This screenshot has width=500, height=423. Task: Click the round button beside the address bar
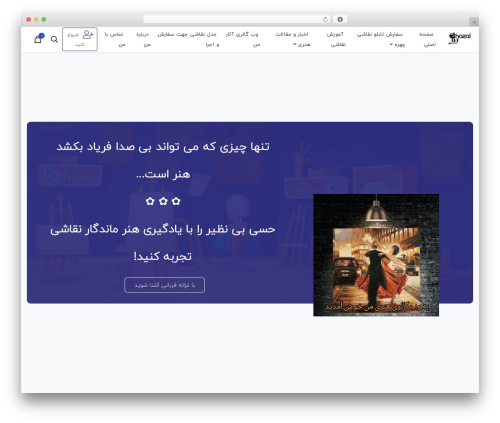click(x=340, y=20)
